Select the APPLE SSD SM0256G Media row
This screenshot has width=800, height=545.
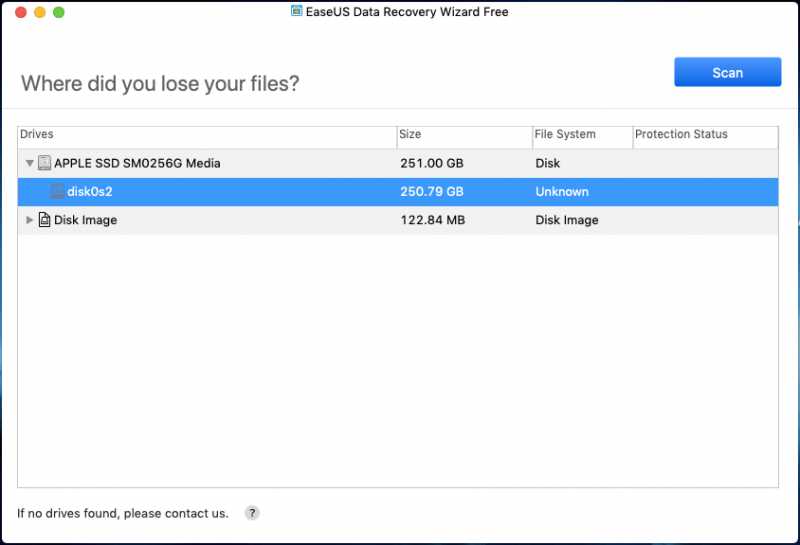(398, 163)
